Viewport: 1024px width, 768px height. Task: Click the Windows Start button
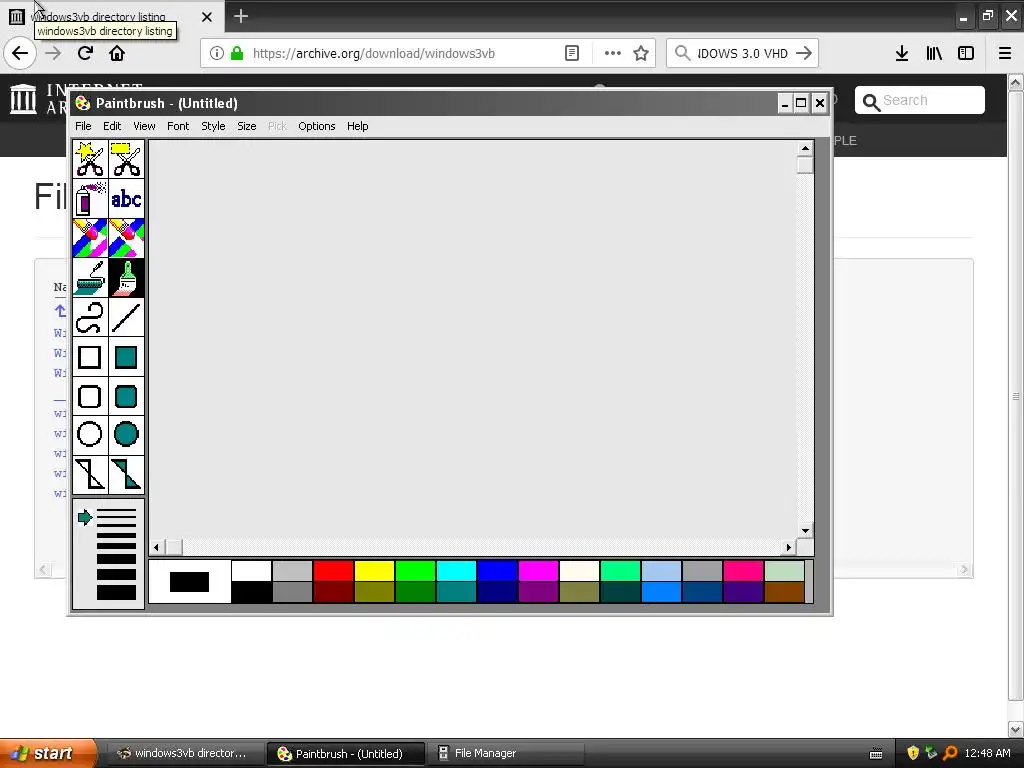coord(48,753)
